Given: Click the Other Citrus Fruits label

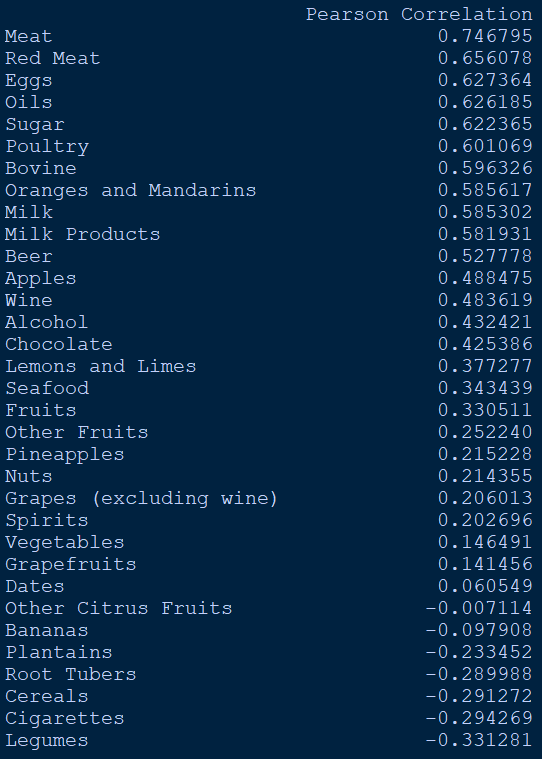Looking at the screenshot, I should pyautogui.click(x=119, y=608).
